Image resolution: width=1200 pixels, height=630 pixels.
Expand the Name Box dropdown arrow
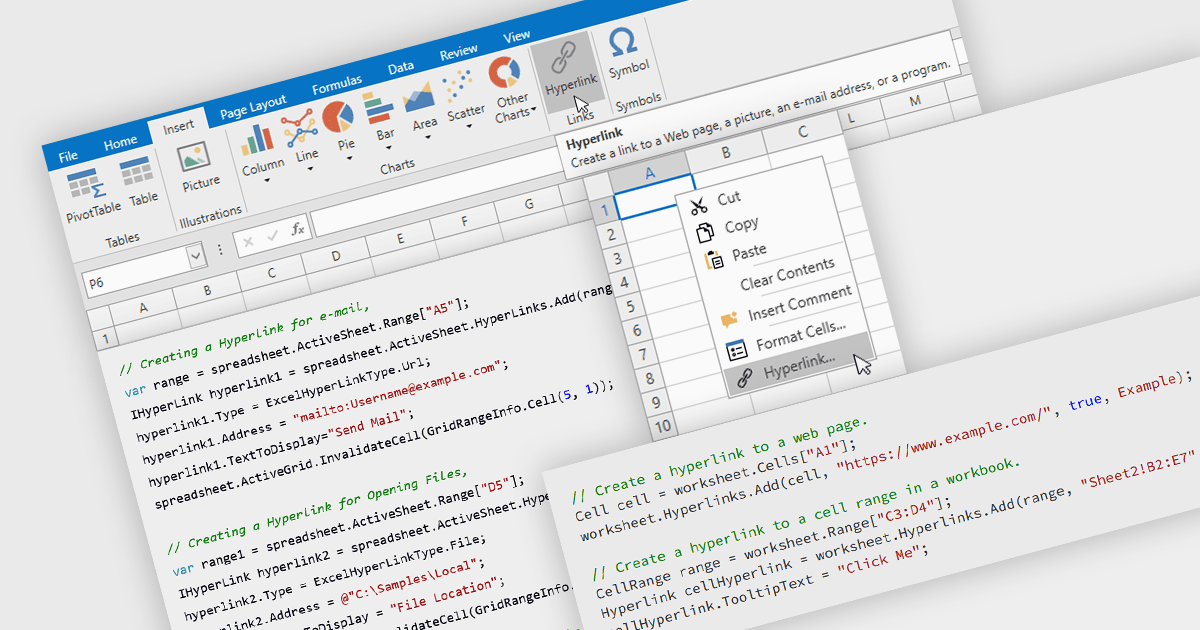pos(196,258)
